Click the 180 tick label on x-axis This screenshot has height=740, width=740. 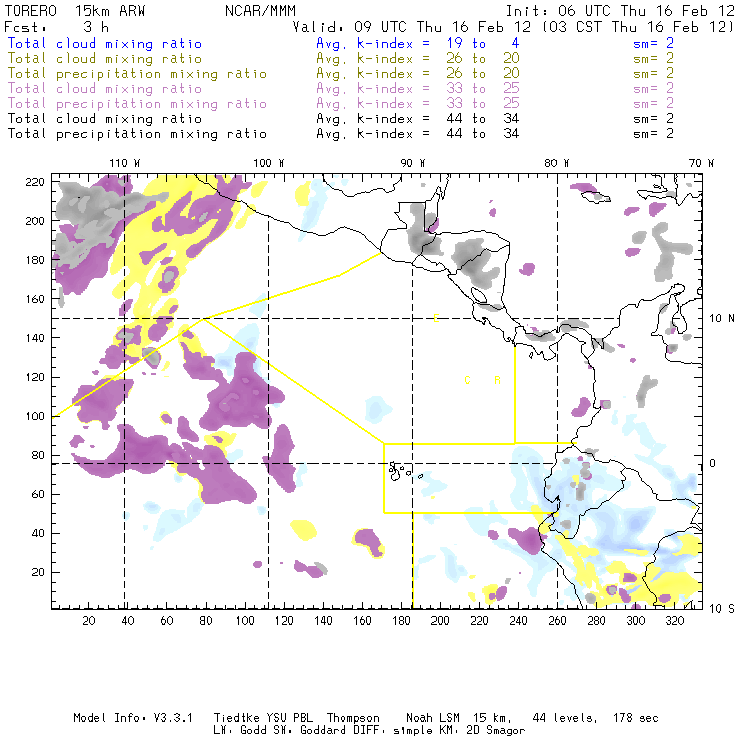point(404,621)
